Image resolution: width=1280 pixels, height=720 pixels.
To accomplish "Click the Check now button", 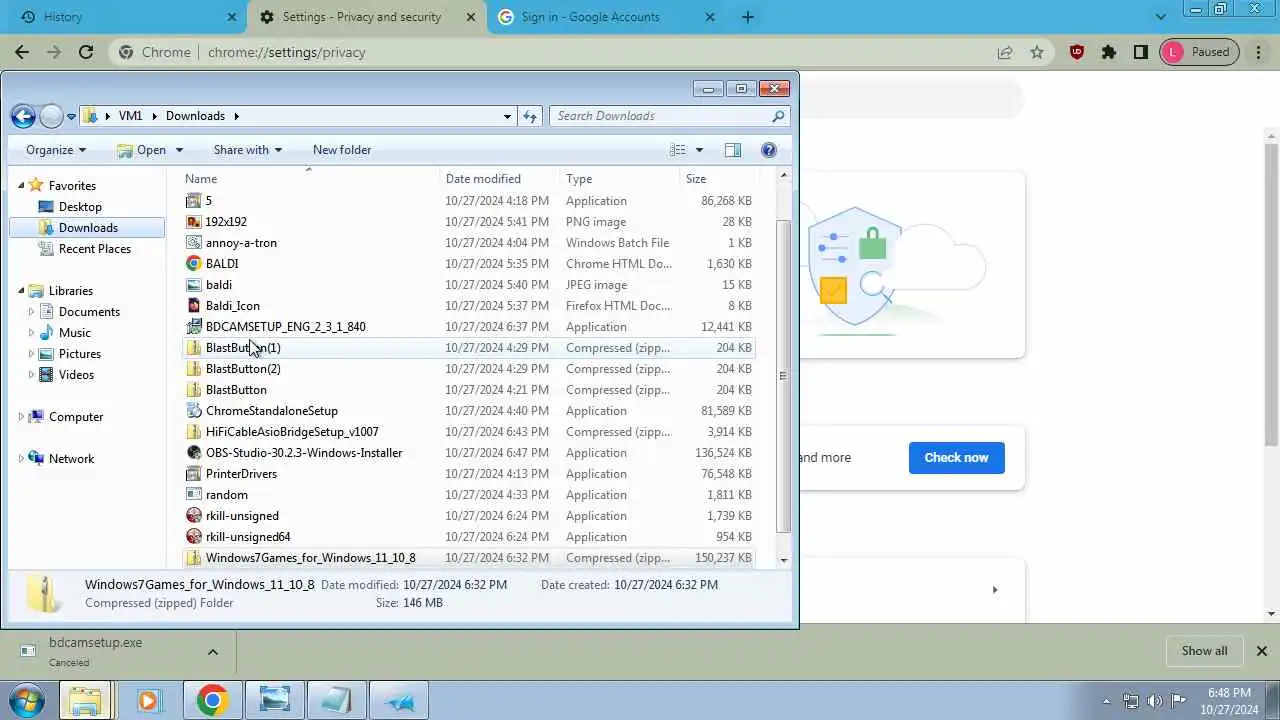I will pos(957,458).
